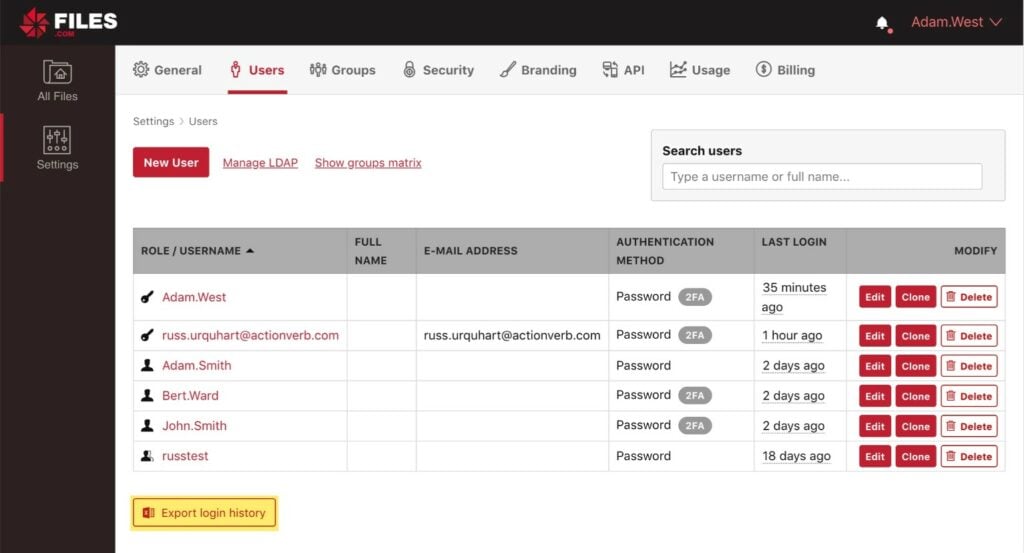Clone the russtest user

pyautogui.click(x=916, y=456)
